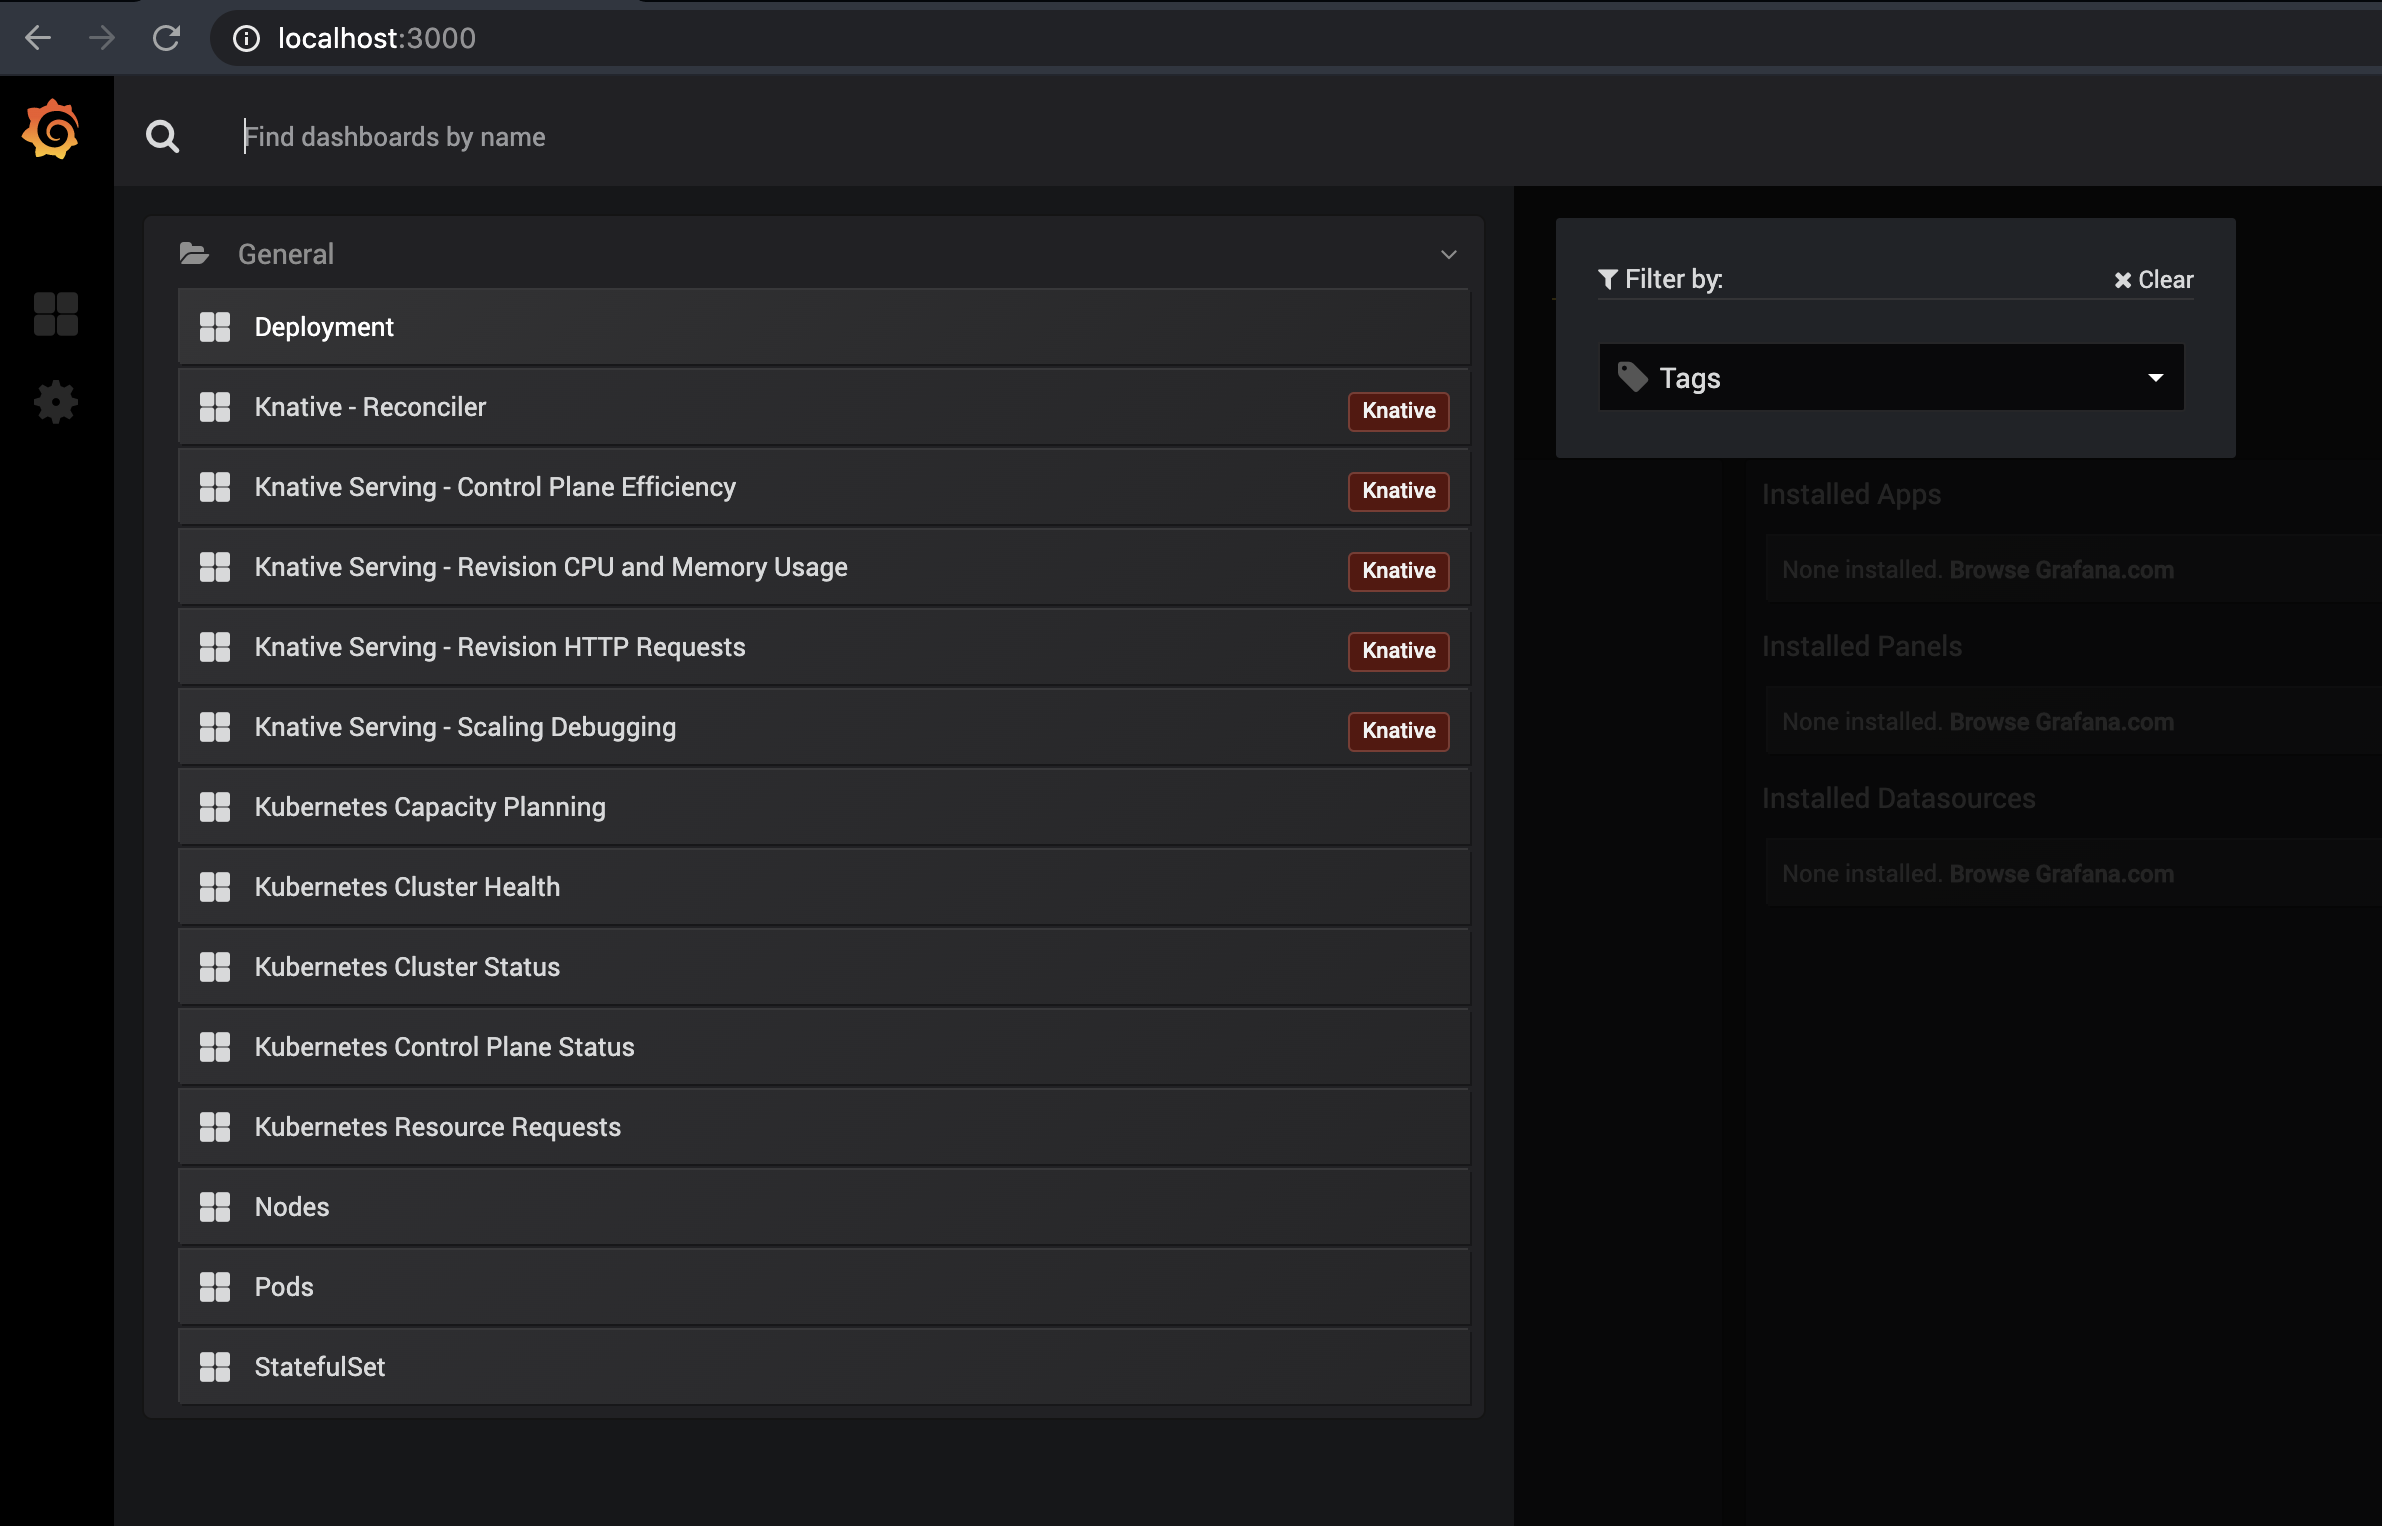This screenshot has width=2382, height=1526.
Task: Click dashboard icon beside Kubernetes Cluster Status
Action: 215,967
